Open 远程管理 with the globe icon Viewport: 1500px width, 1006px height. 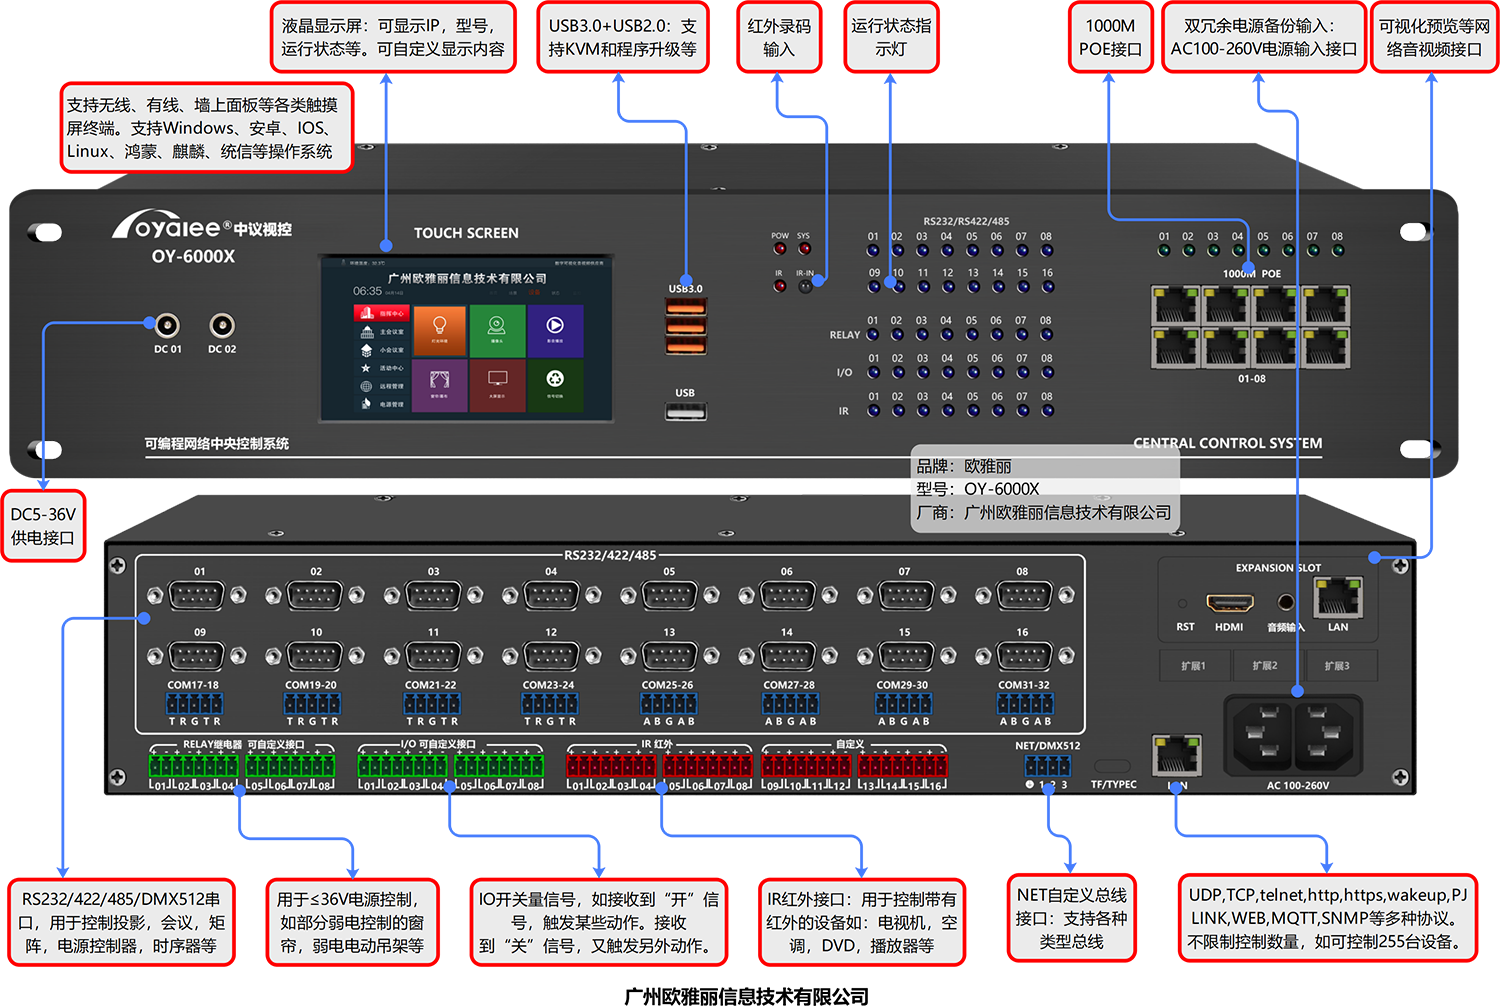[383, 386]
